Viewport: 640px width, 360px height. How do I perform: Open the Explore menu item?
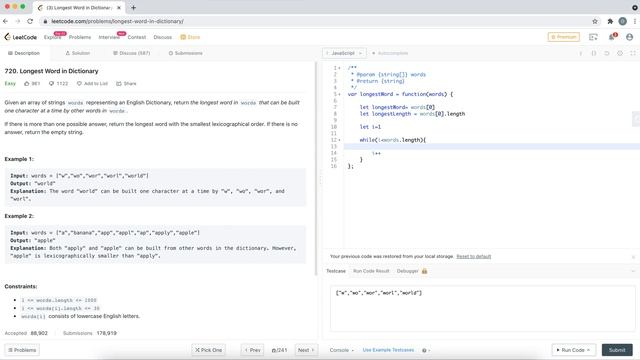pos(53,37)
